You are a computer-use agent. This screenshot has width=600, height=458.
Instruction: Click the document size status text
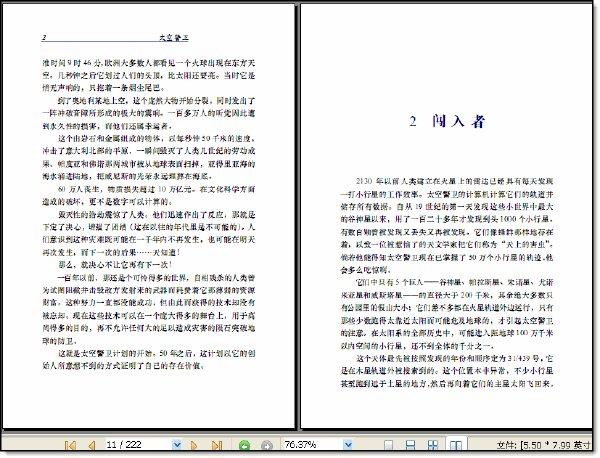[543, 445]
